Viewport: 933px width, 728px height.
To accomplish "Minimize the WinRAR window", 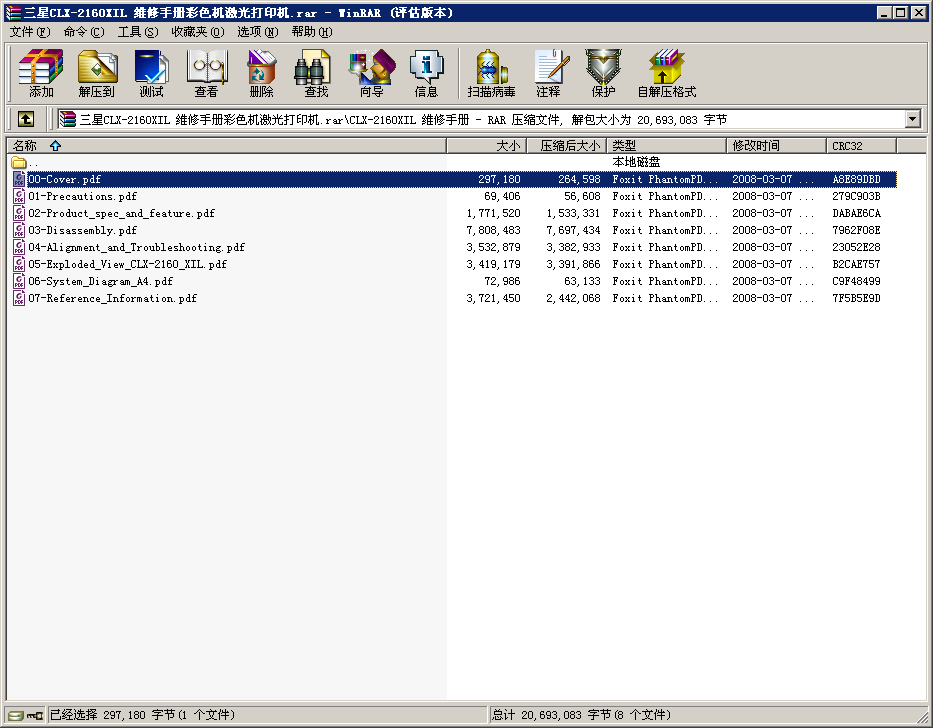I will pos(884,13).
